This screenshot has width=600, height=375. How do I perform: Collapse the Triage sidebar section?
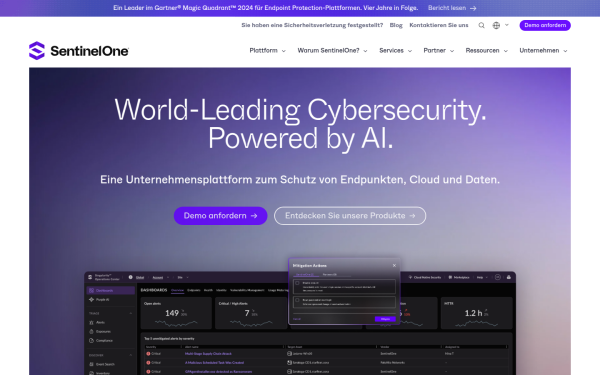point(131,313)
